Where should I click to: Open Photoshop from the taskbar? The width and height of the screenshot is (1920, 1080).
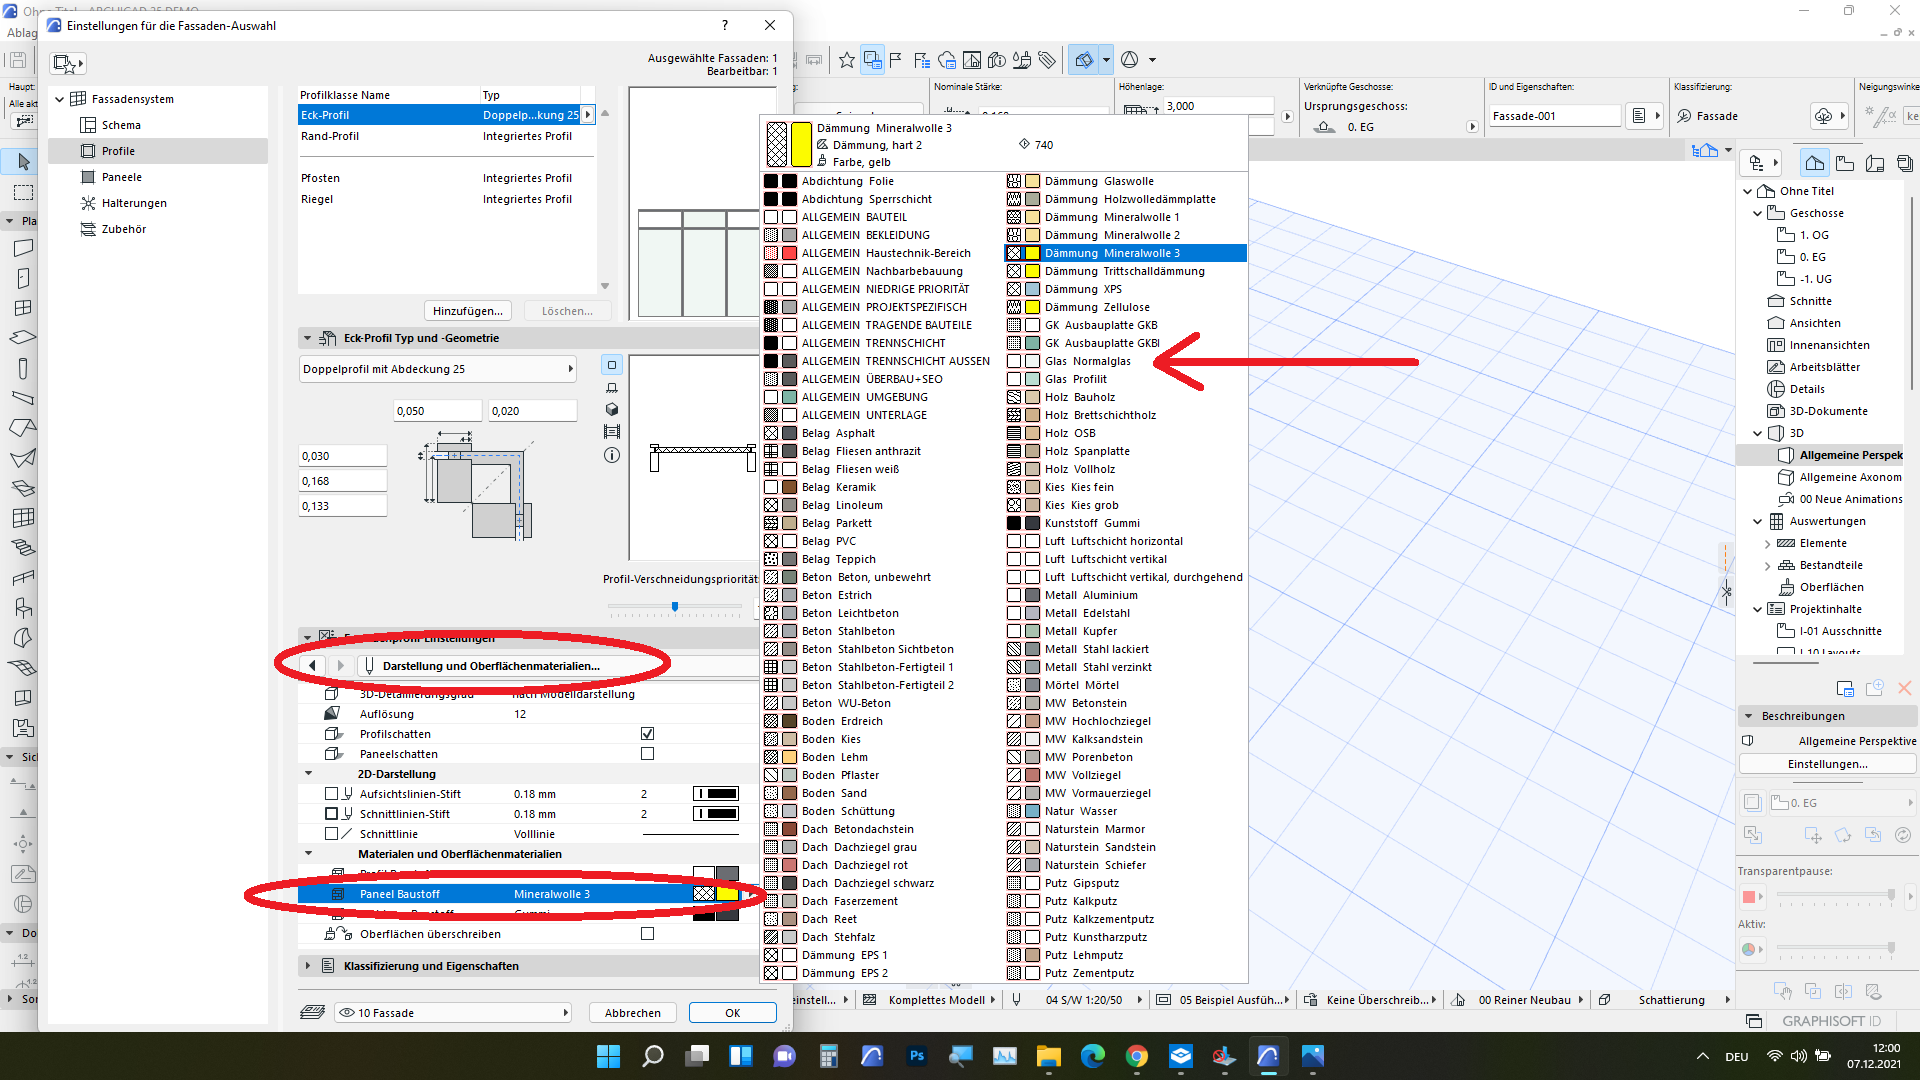tap(916, 1056)
